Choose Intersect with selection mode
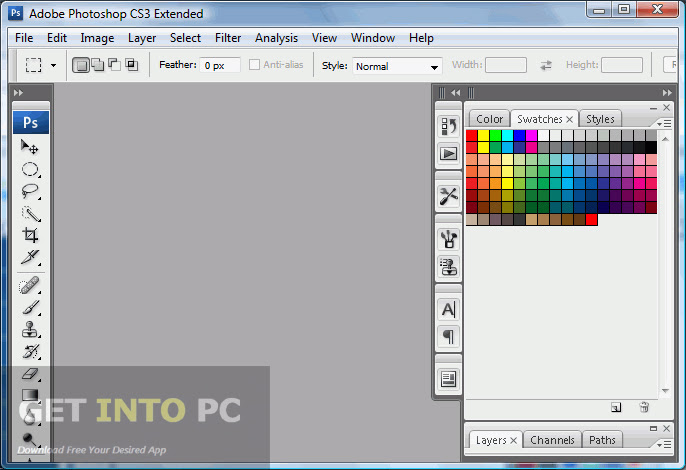Screen dimensions: 686x470 (132, 65)
